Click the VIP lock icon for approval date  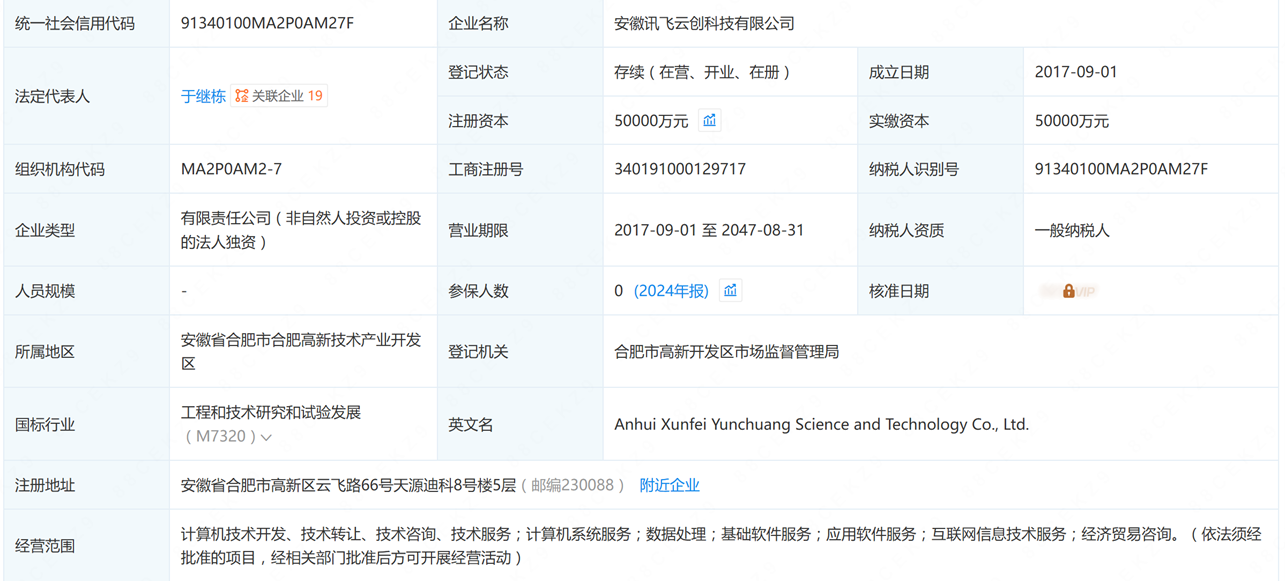(x=1068, y=291)
